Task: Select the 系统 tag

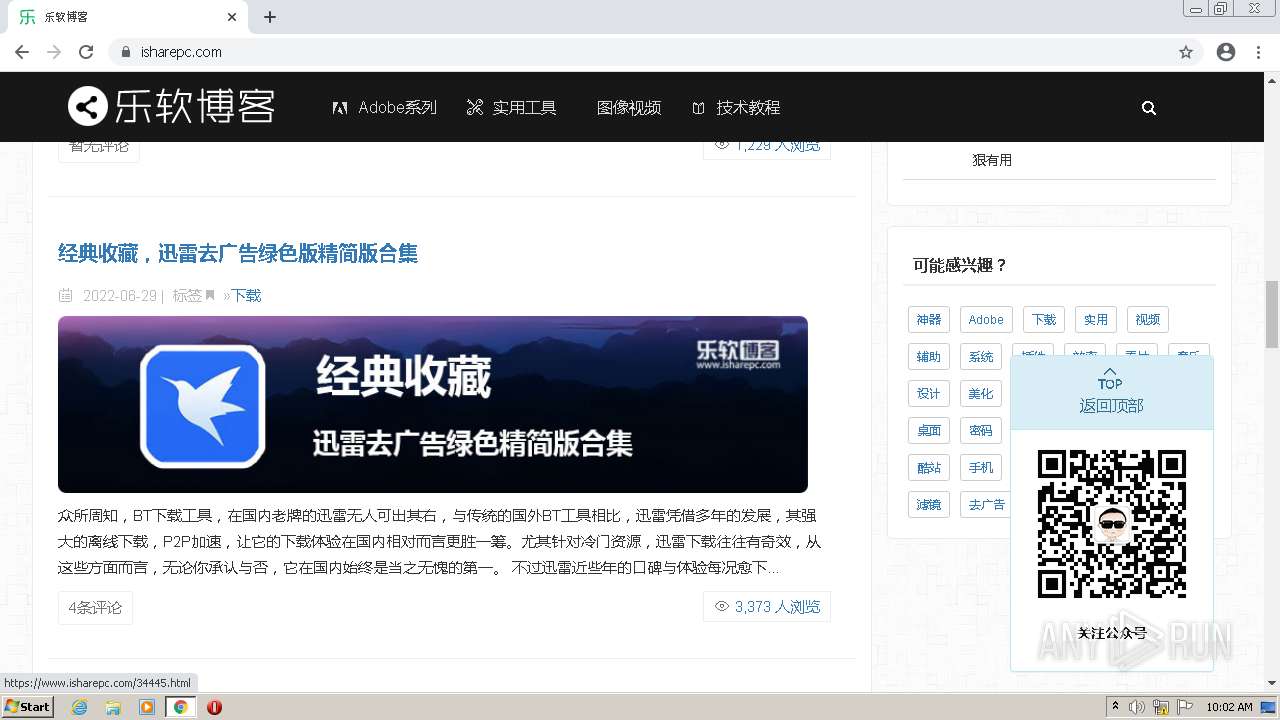Action: click(x=981, y=356)
